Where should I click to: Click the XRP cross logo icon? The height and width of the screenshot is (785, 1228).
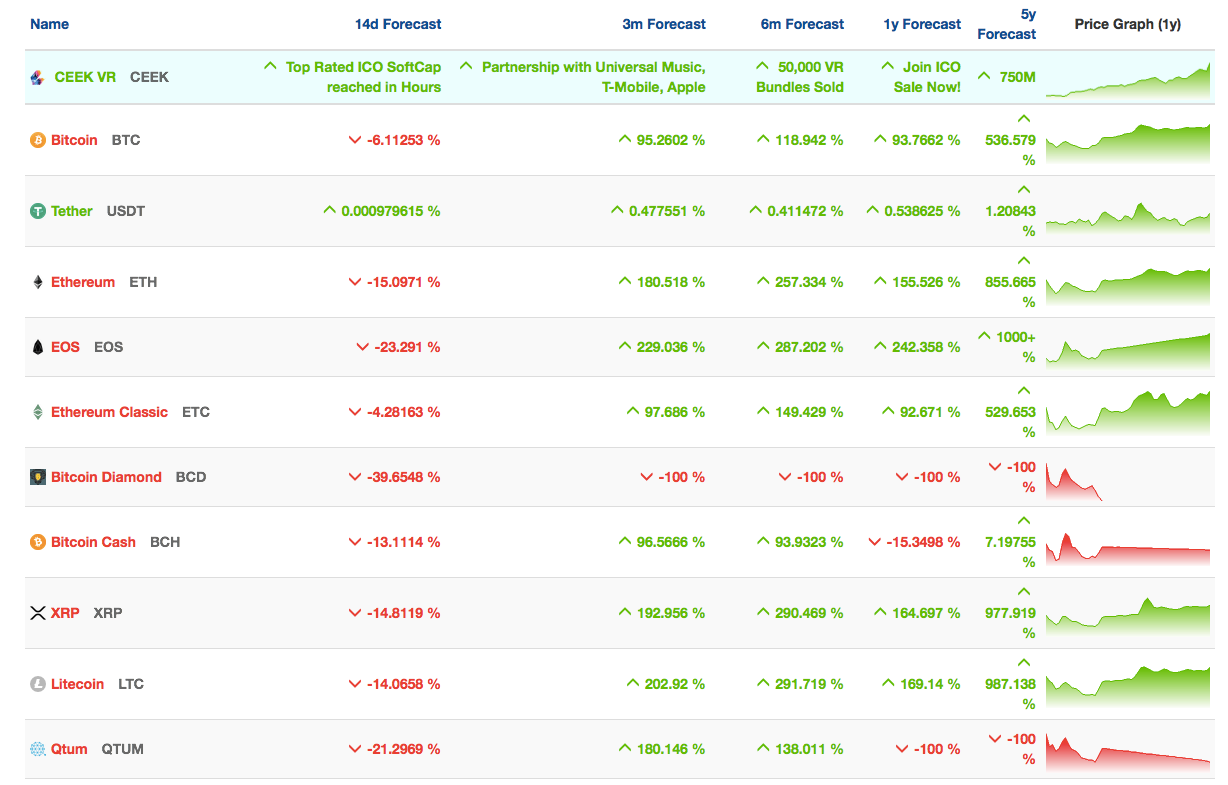[38, 613]
